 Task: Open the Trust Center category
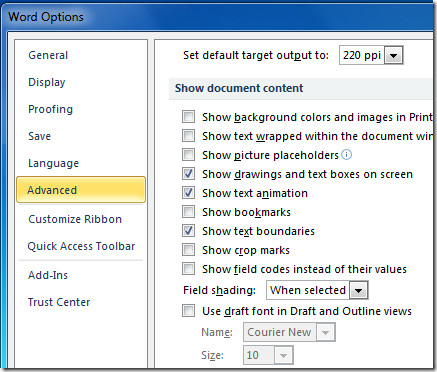[59, 302]
